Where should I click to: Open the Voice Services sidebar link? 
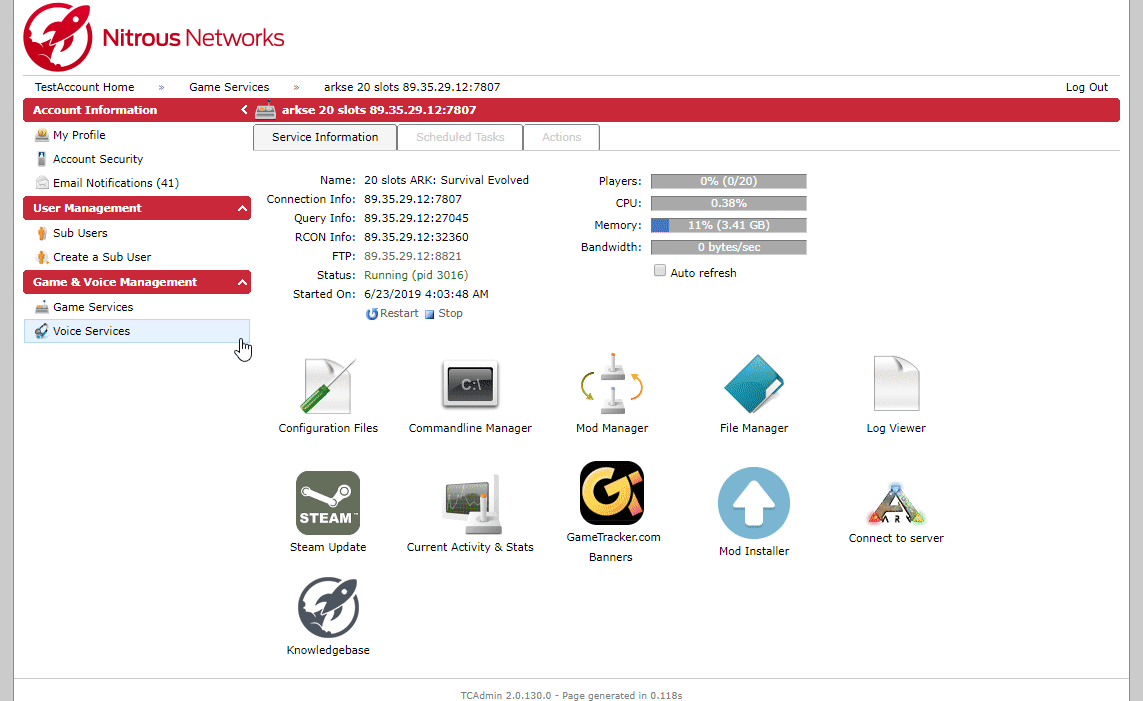(x=91, y=331)
